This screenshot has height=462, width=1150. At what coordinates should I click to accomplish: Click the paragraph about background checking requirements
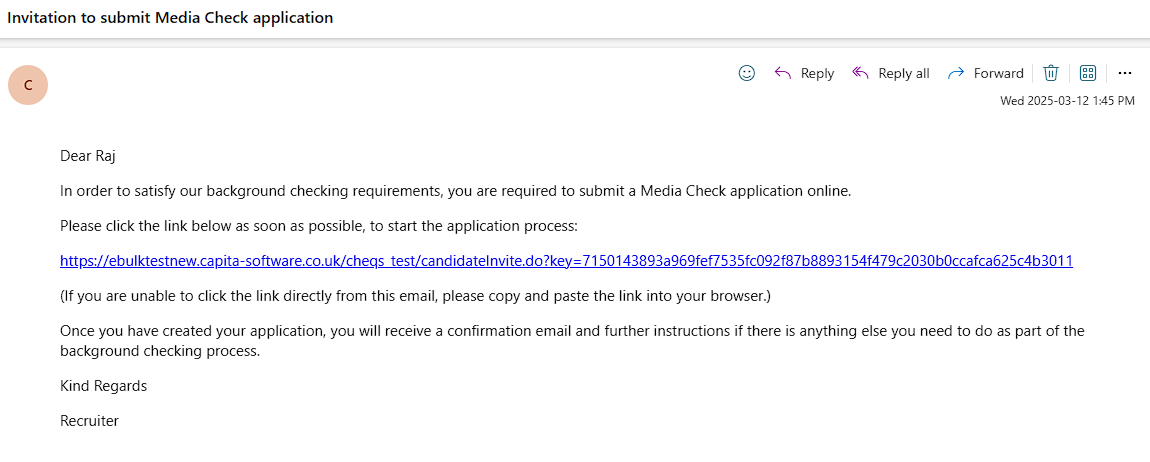coord(455,191)
